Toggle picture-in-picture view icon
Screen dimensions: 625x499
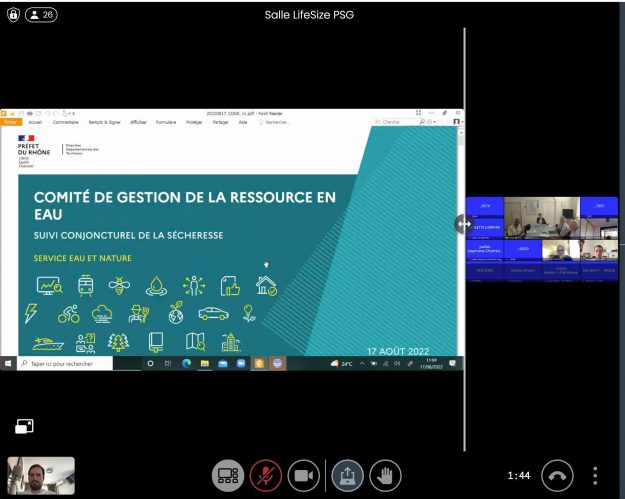click(x=24, y=427)
